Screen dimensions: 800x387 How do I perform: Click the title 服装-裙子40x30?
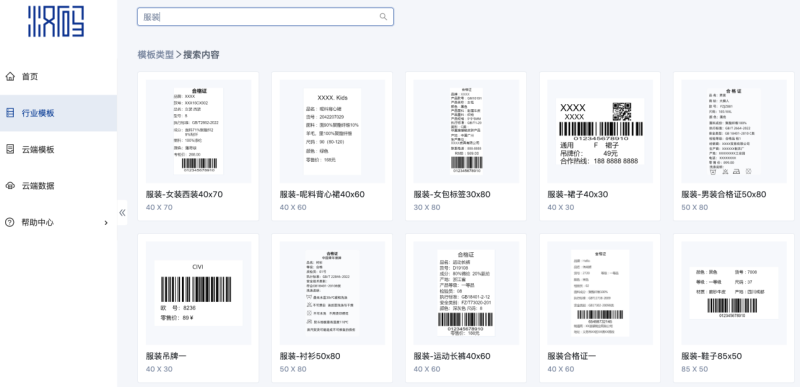578,194
